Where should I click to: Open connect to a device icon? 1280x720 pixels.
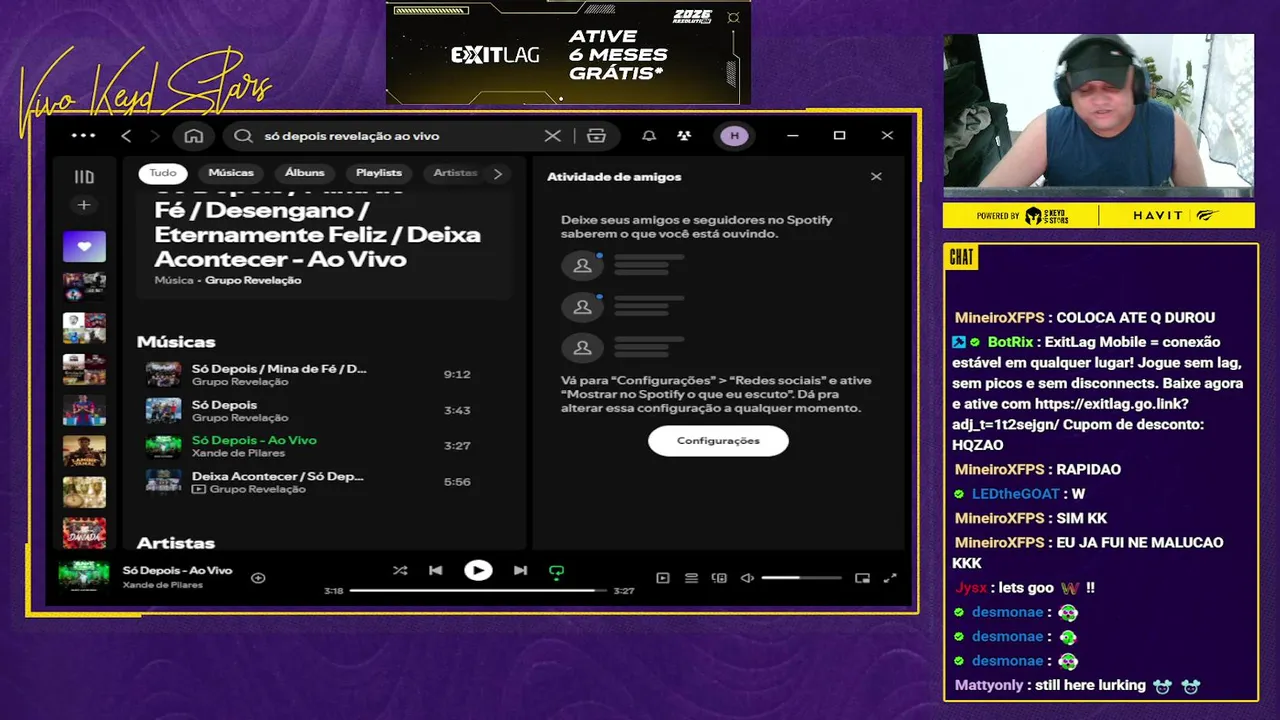point(719,578)
